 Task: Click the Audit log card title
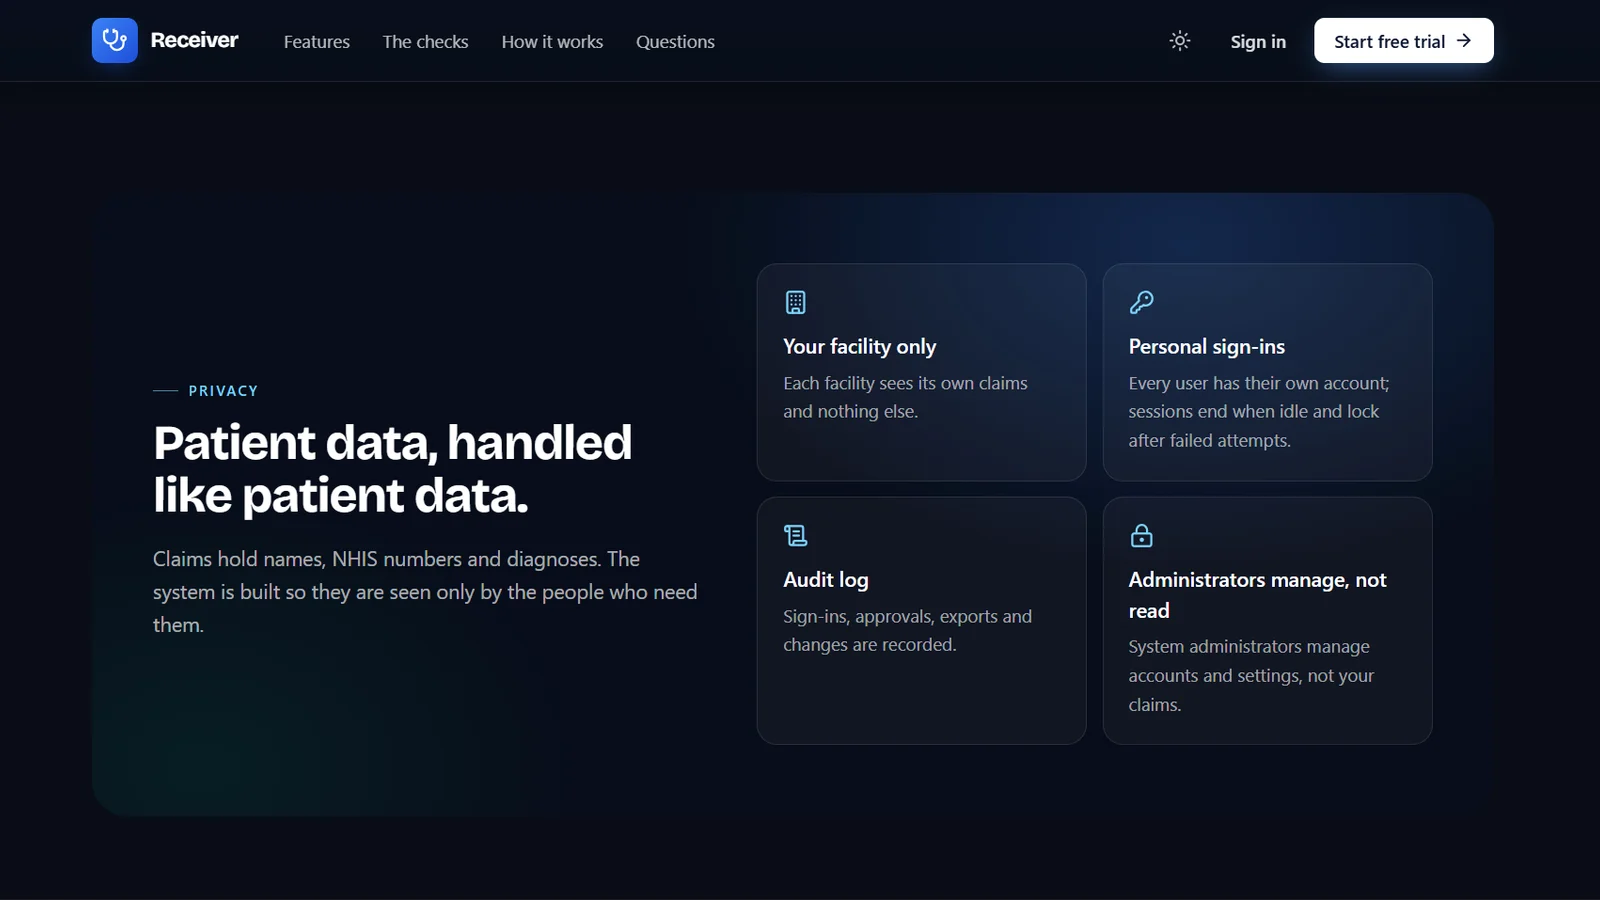point(826,580)
